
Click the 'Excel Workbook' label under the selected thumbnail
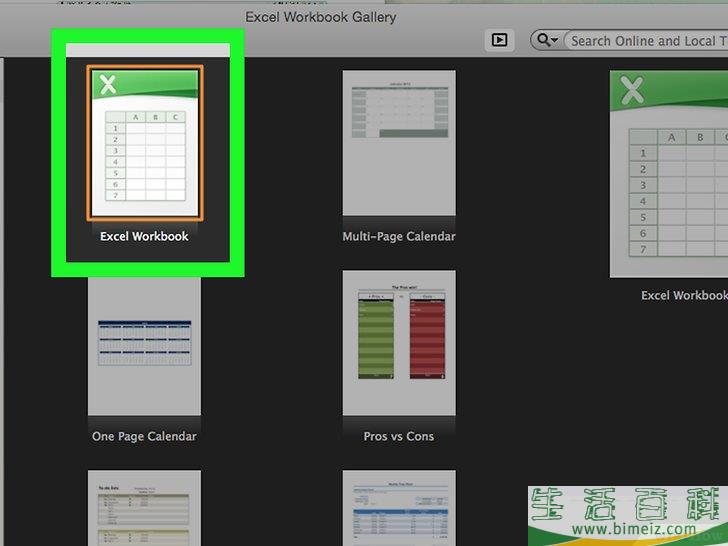tap(144, 236)
